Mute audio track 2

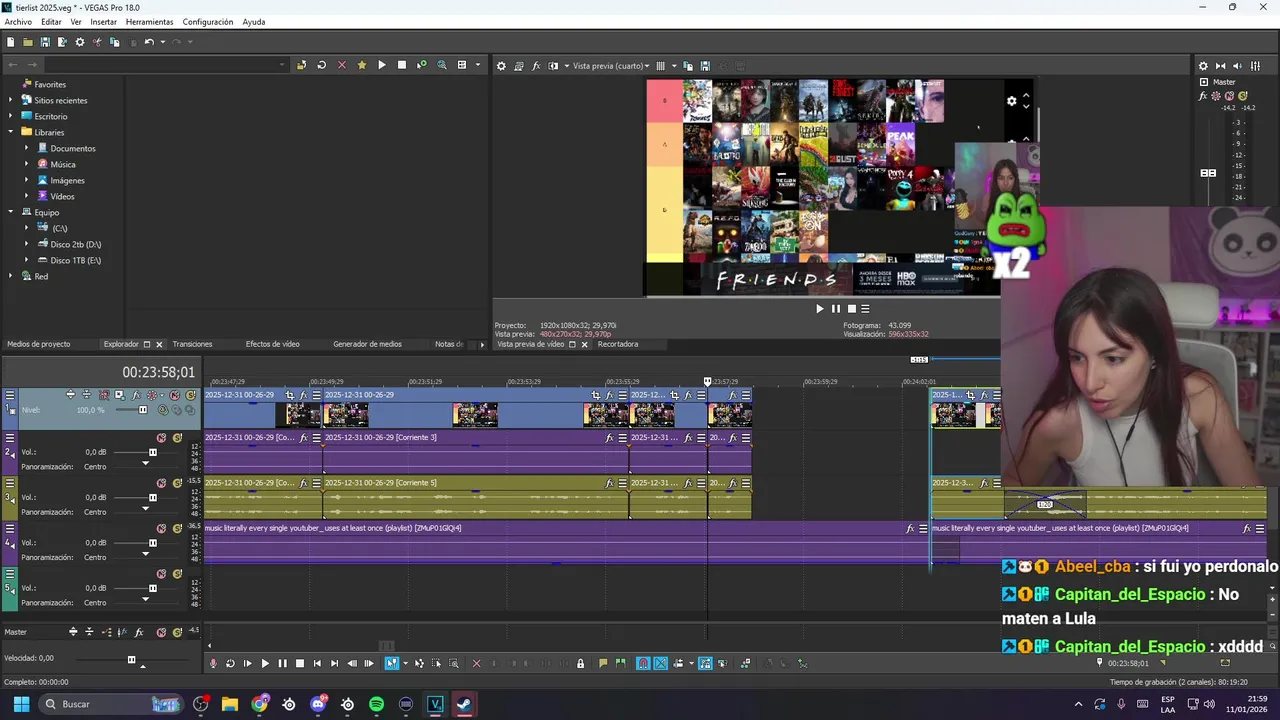pyautogui.click(x=161, y=438)
